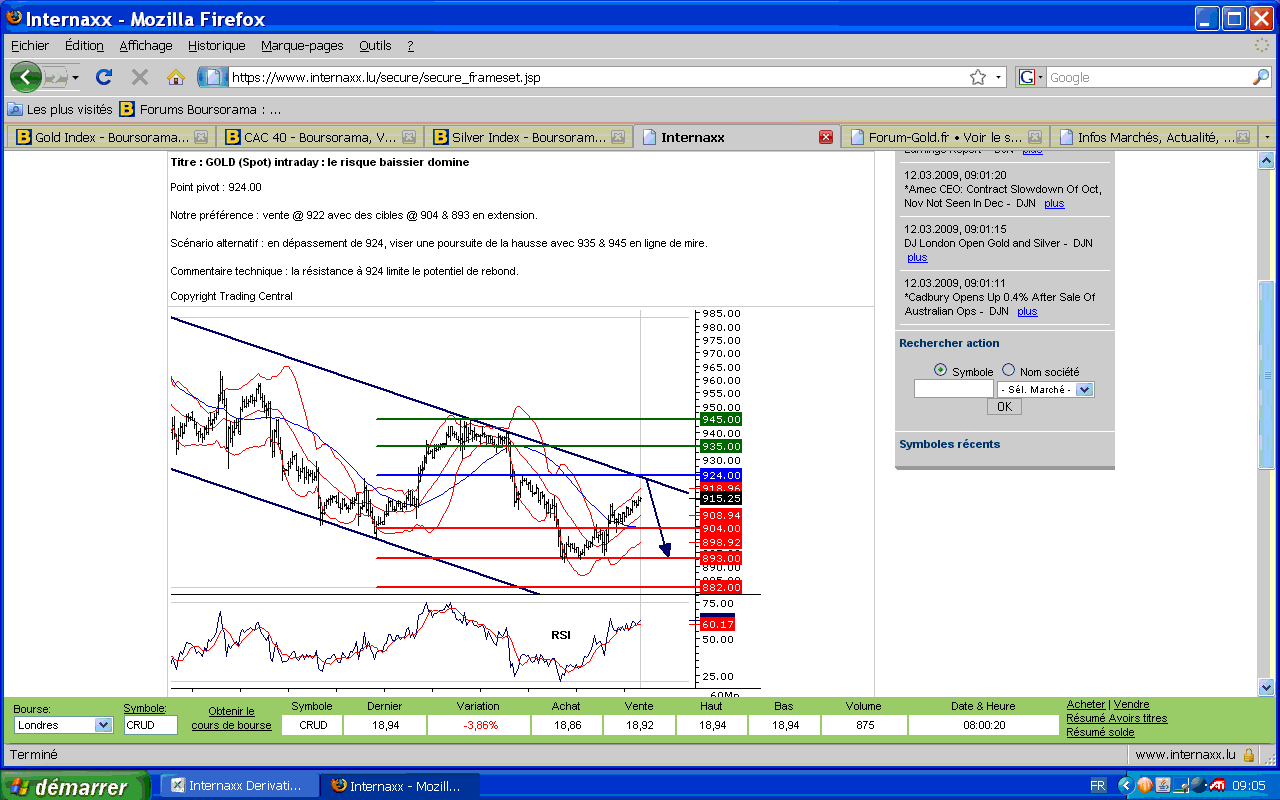The width and height of the screenshot is (1280, 800).
Task: Click the site identity icon in address bar
Action: pos(213,77)
